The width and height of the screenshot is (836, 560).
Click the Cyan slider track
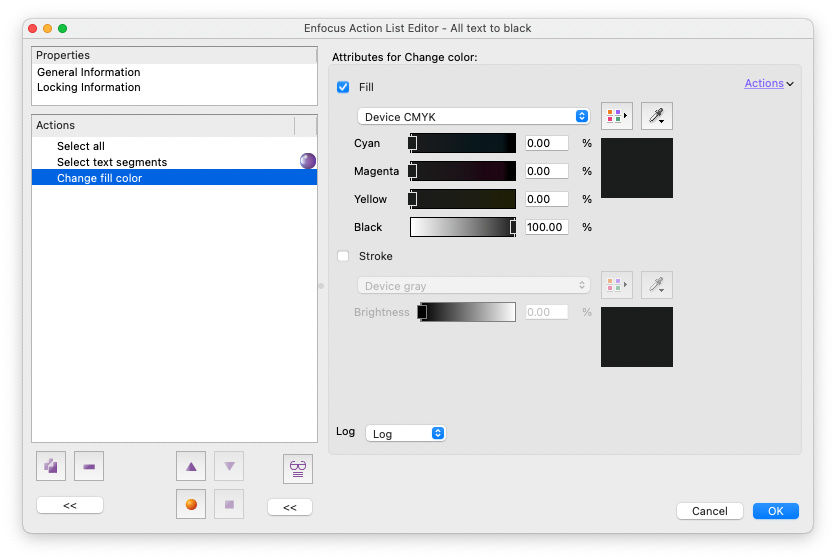463,143
